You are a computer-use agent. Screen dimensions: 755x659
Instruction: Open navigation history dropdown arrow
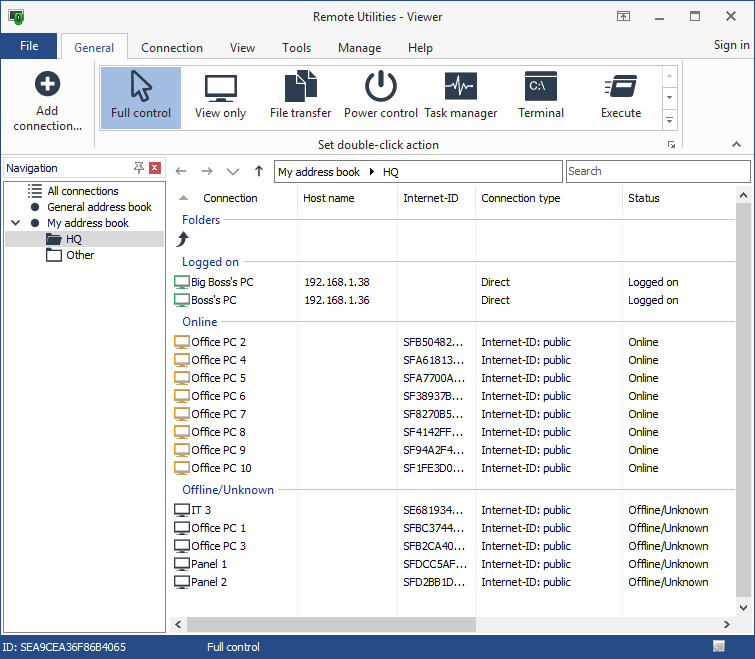[233, 171]
